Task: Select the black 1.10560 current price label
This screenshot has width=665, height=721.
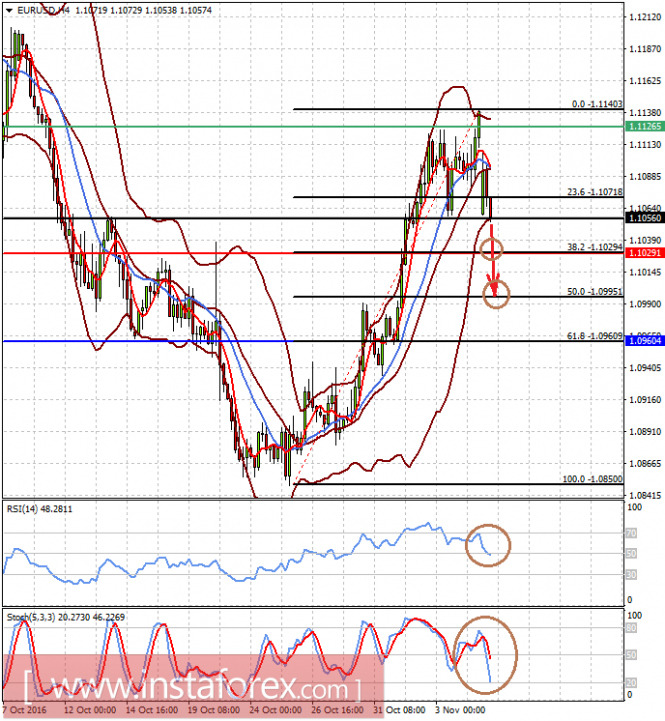Action: pyautogui.click(x=645, y=218)
